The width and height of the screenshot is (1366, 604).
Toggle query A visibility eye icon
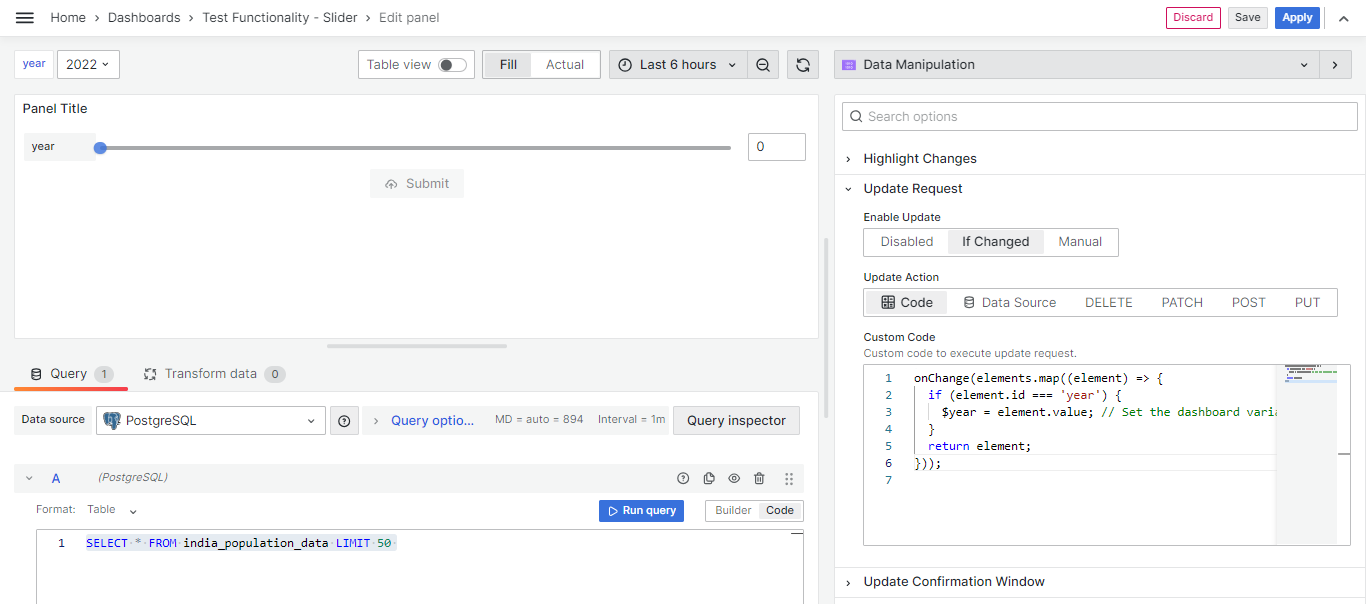pyautogui.click(x=734, y=479)
